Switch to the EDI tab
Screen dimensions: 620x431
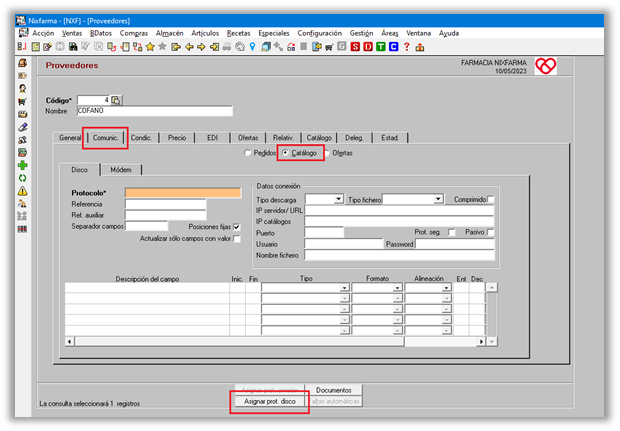tap(212, 138)
